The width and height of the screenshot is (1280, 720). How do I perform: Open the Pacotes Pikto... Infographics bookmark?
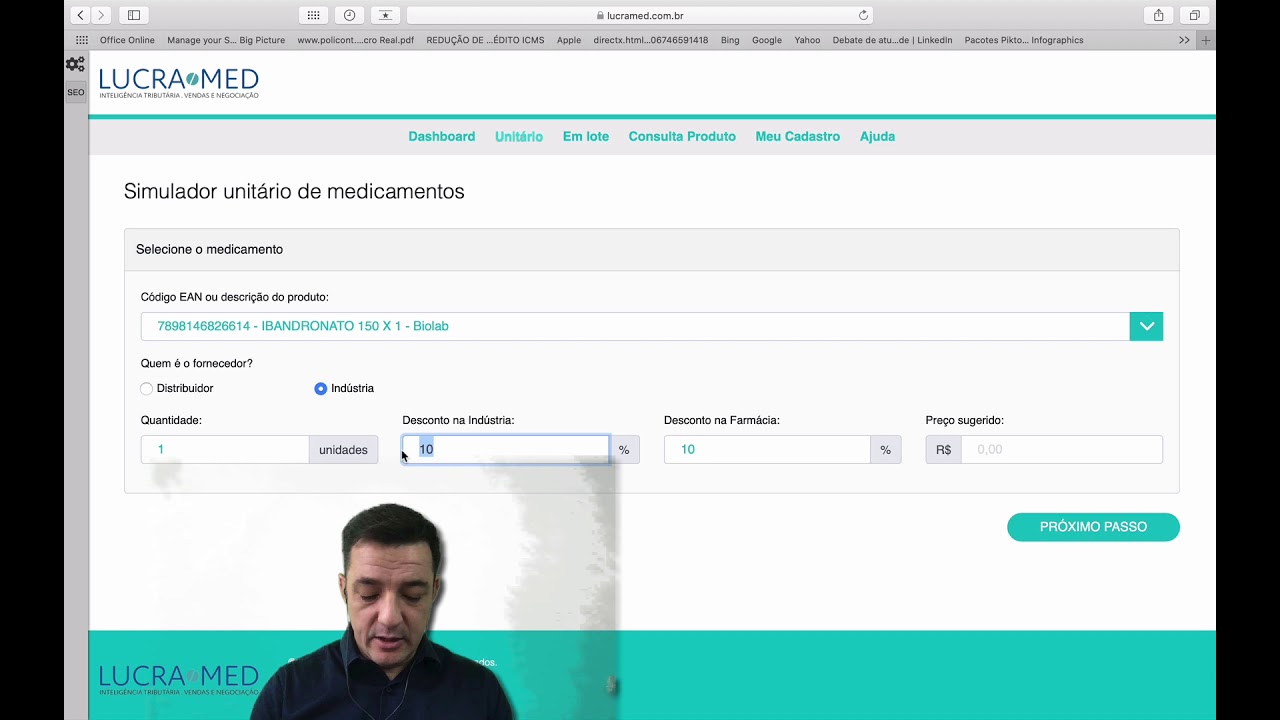(1024, 40)
